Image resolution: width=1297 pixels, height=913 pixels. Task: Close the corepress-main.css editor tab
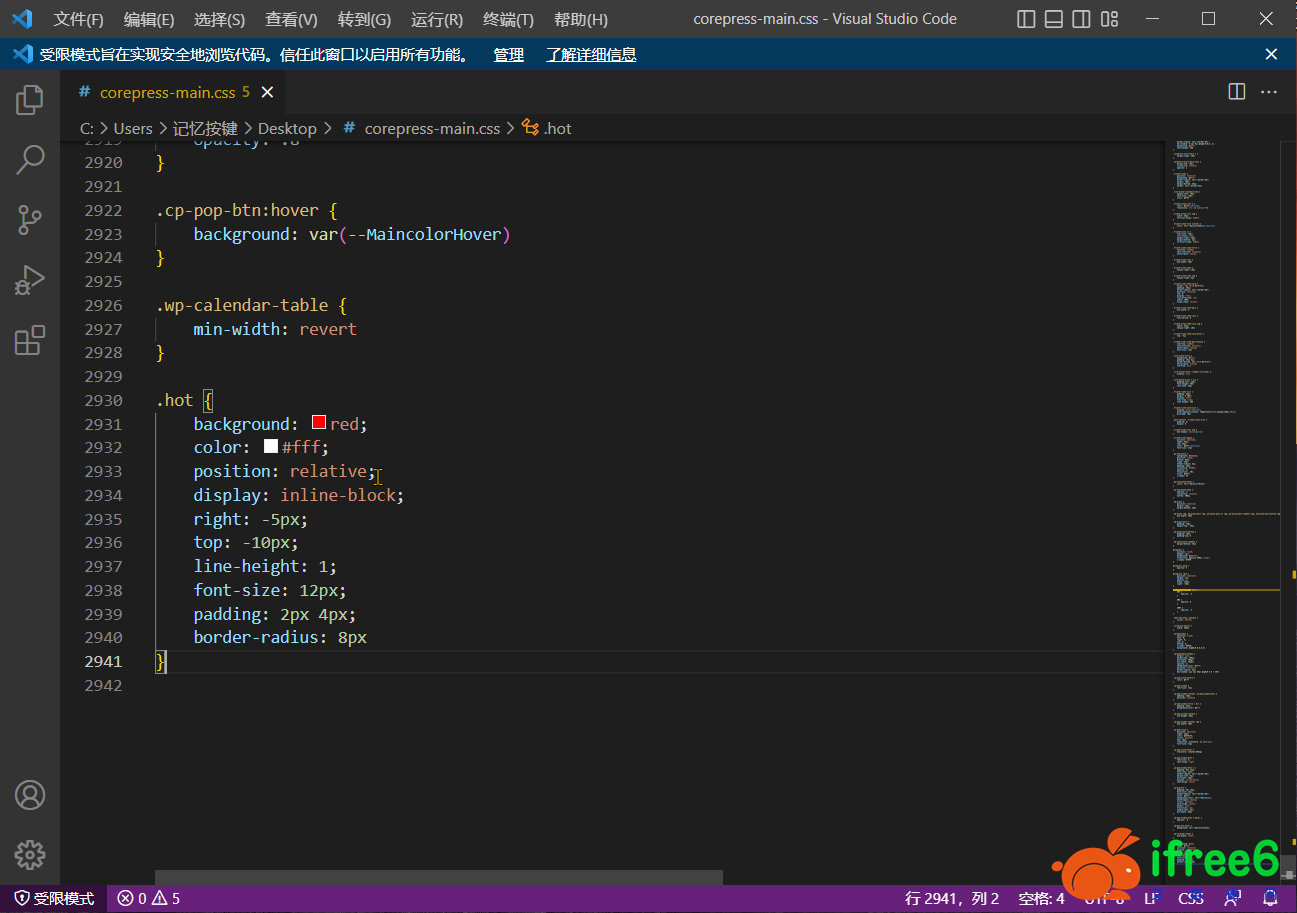point(267,92)
